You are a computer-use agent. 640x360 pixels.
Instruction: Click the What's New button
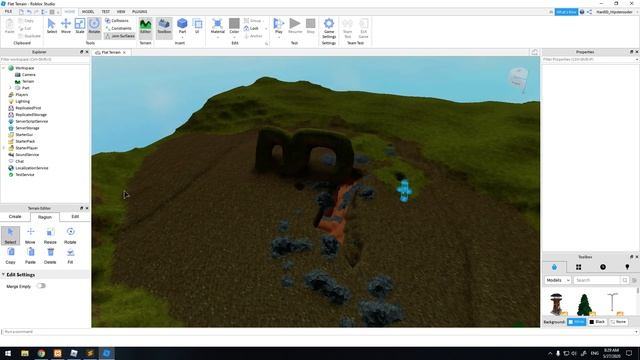pos(566,12)
